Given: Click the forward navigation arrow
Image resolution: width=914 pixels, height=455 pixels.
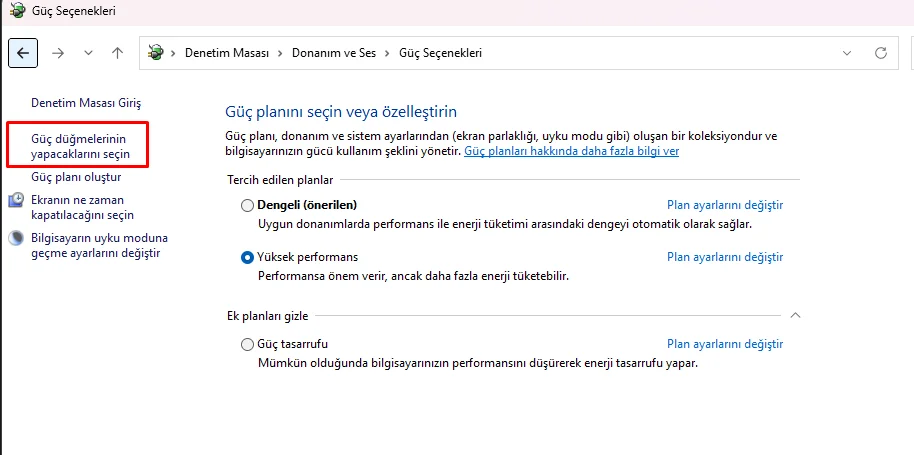Looking at the screenshot, I should 57,53.
